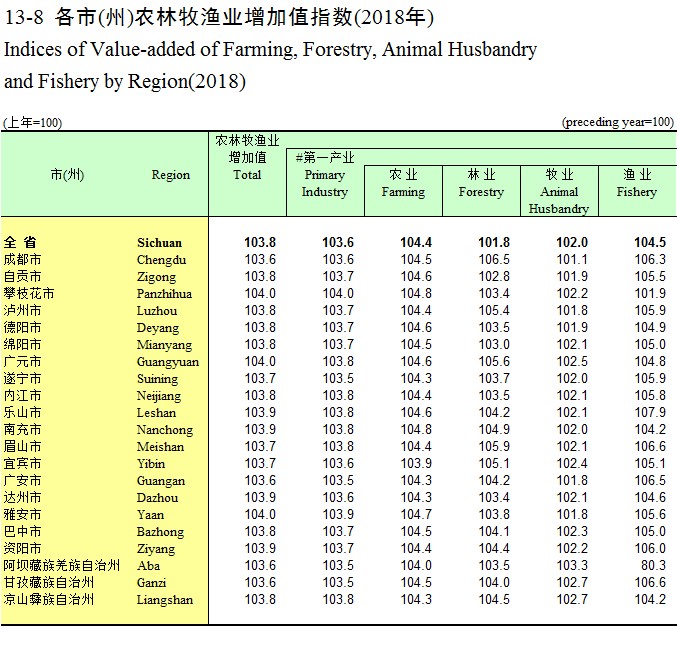Click the Luzhou region name
Screen dimensions: 677x664
[x=157, y=311]
